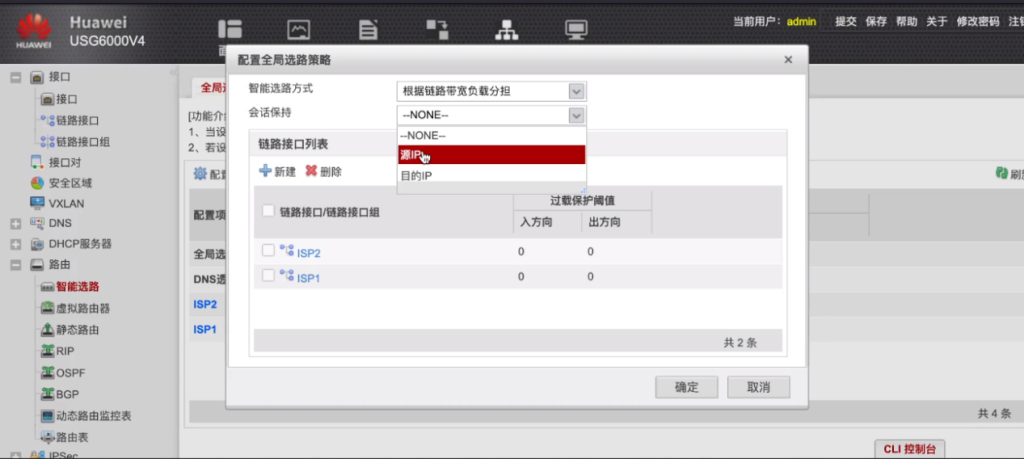Click the 会话保持 combo field
The image size is (1024, 459).
(x=491, y=116)
